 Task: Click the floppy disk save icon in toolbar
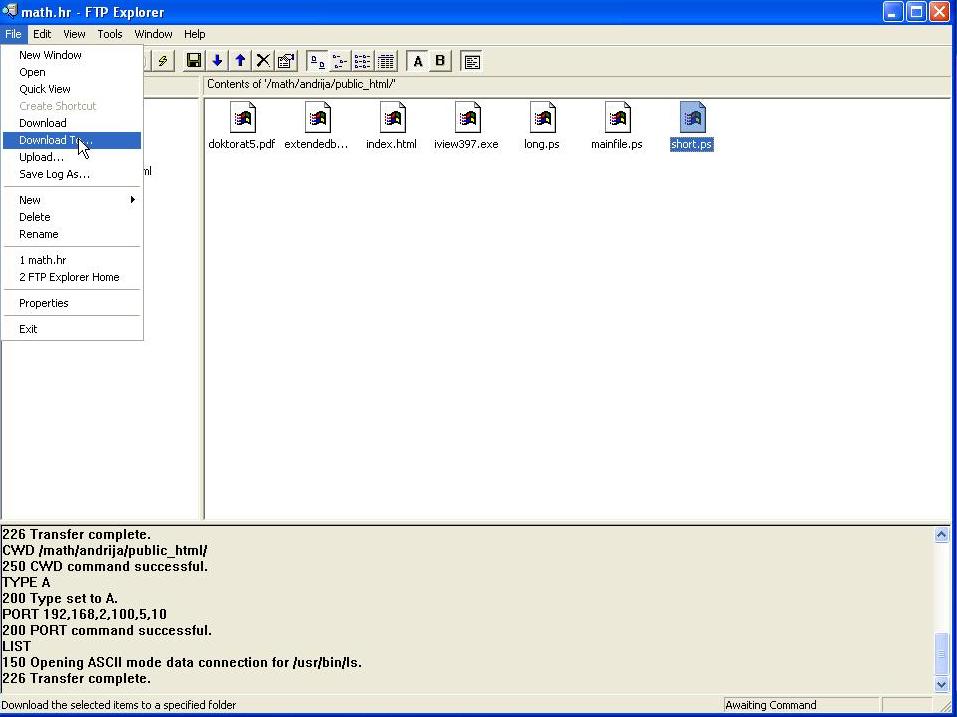(194, 61)
